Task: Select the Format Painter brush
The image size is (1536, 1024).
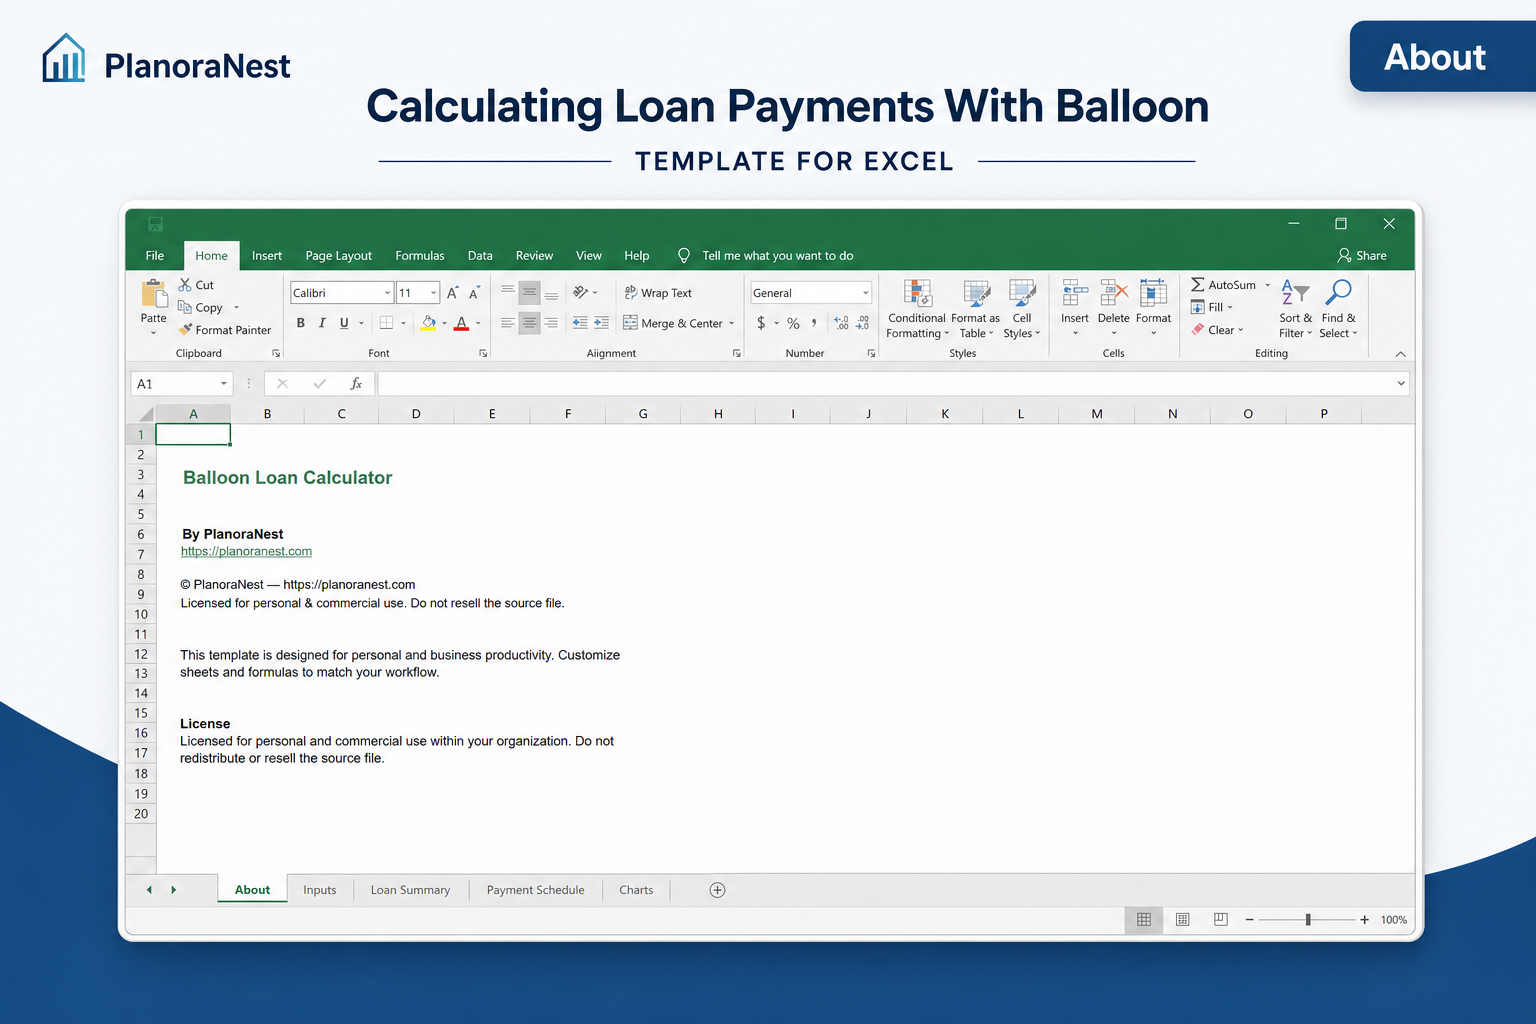Action: pyautogui.click(x=185, y=329)
